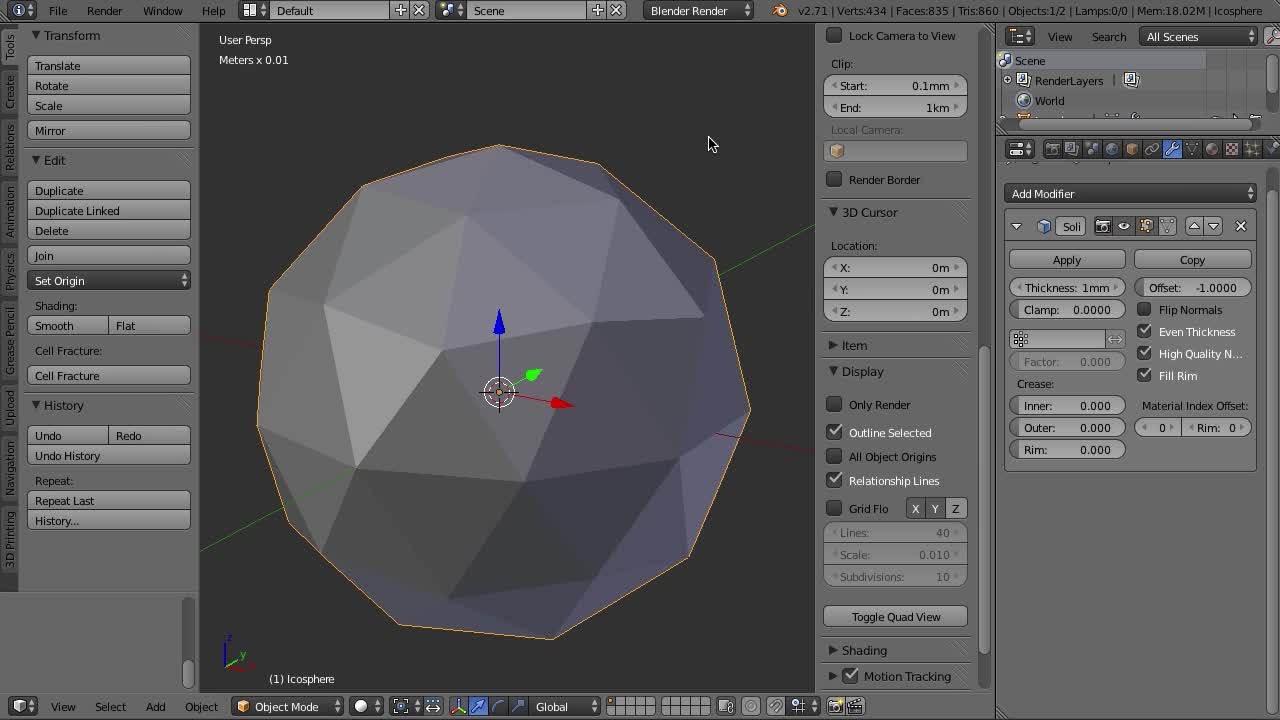Image resolution: width=1280 pixels, height=720 pixels.
Task: Enable the rotate manipulator in viewport header
Action: [498, 707]
